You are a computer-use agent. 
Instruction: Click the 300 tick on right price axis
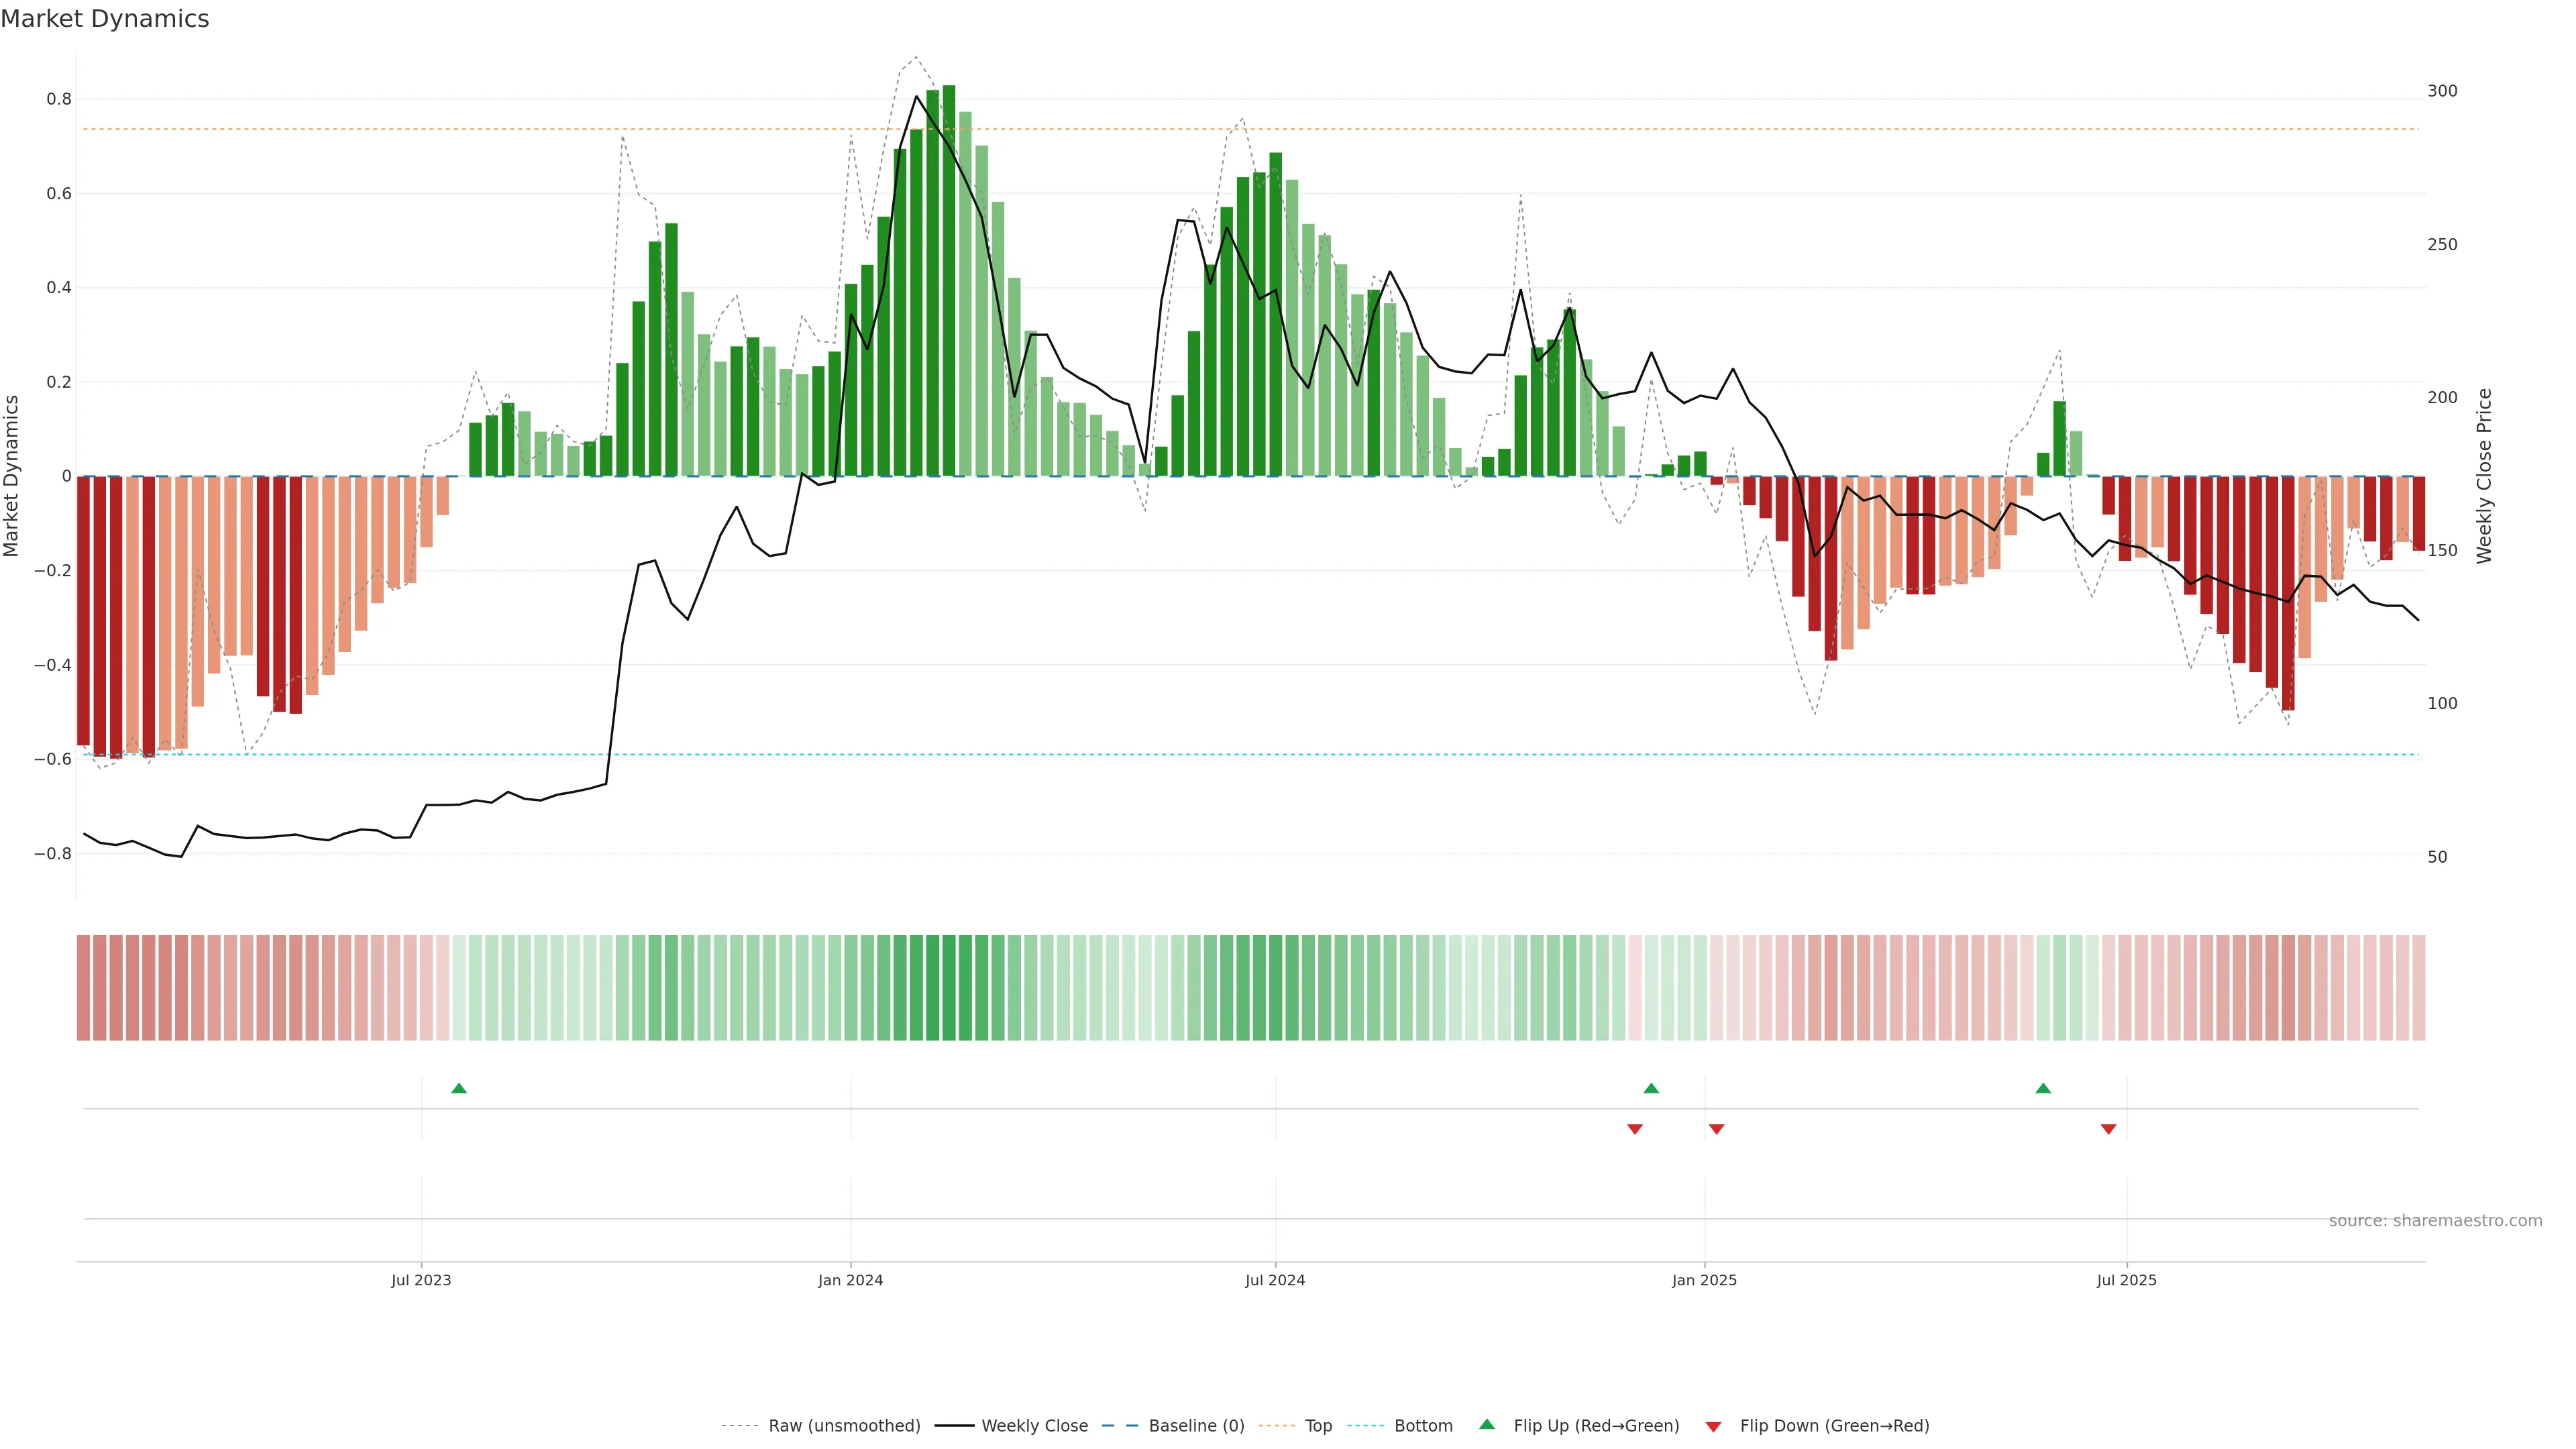coord(2442,91)
